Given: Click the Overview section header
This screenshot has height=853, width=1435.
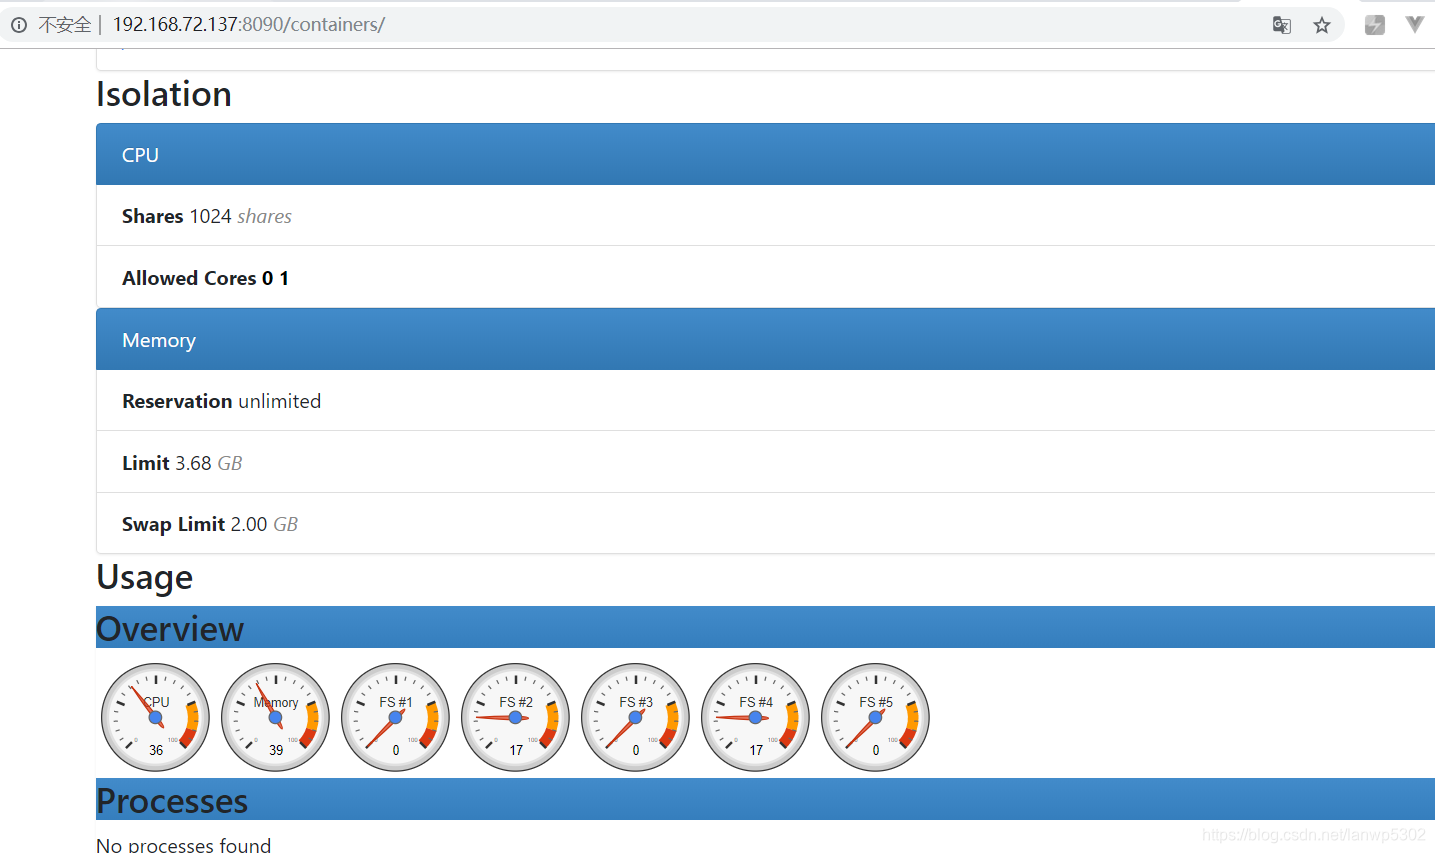Looking at the screenshot, I should tap(765, 627).
